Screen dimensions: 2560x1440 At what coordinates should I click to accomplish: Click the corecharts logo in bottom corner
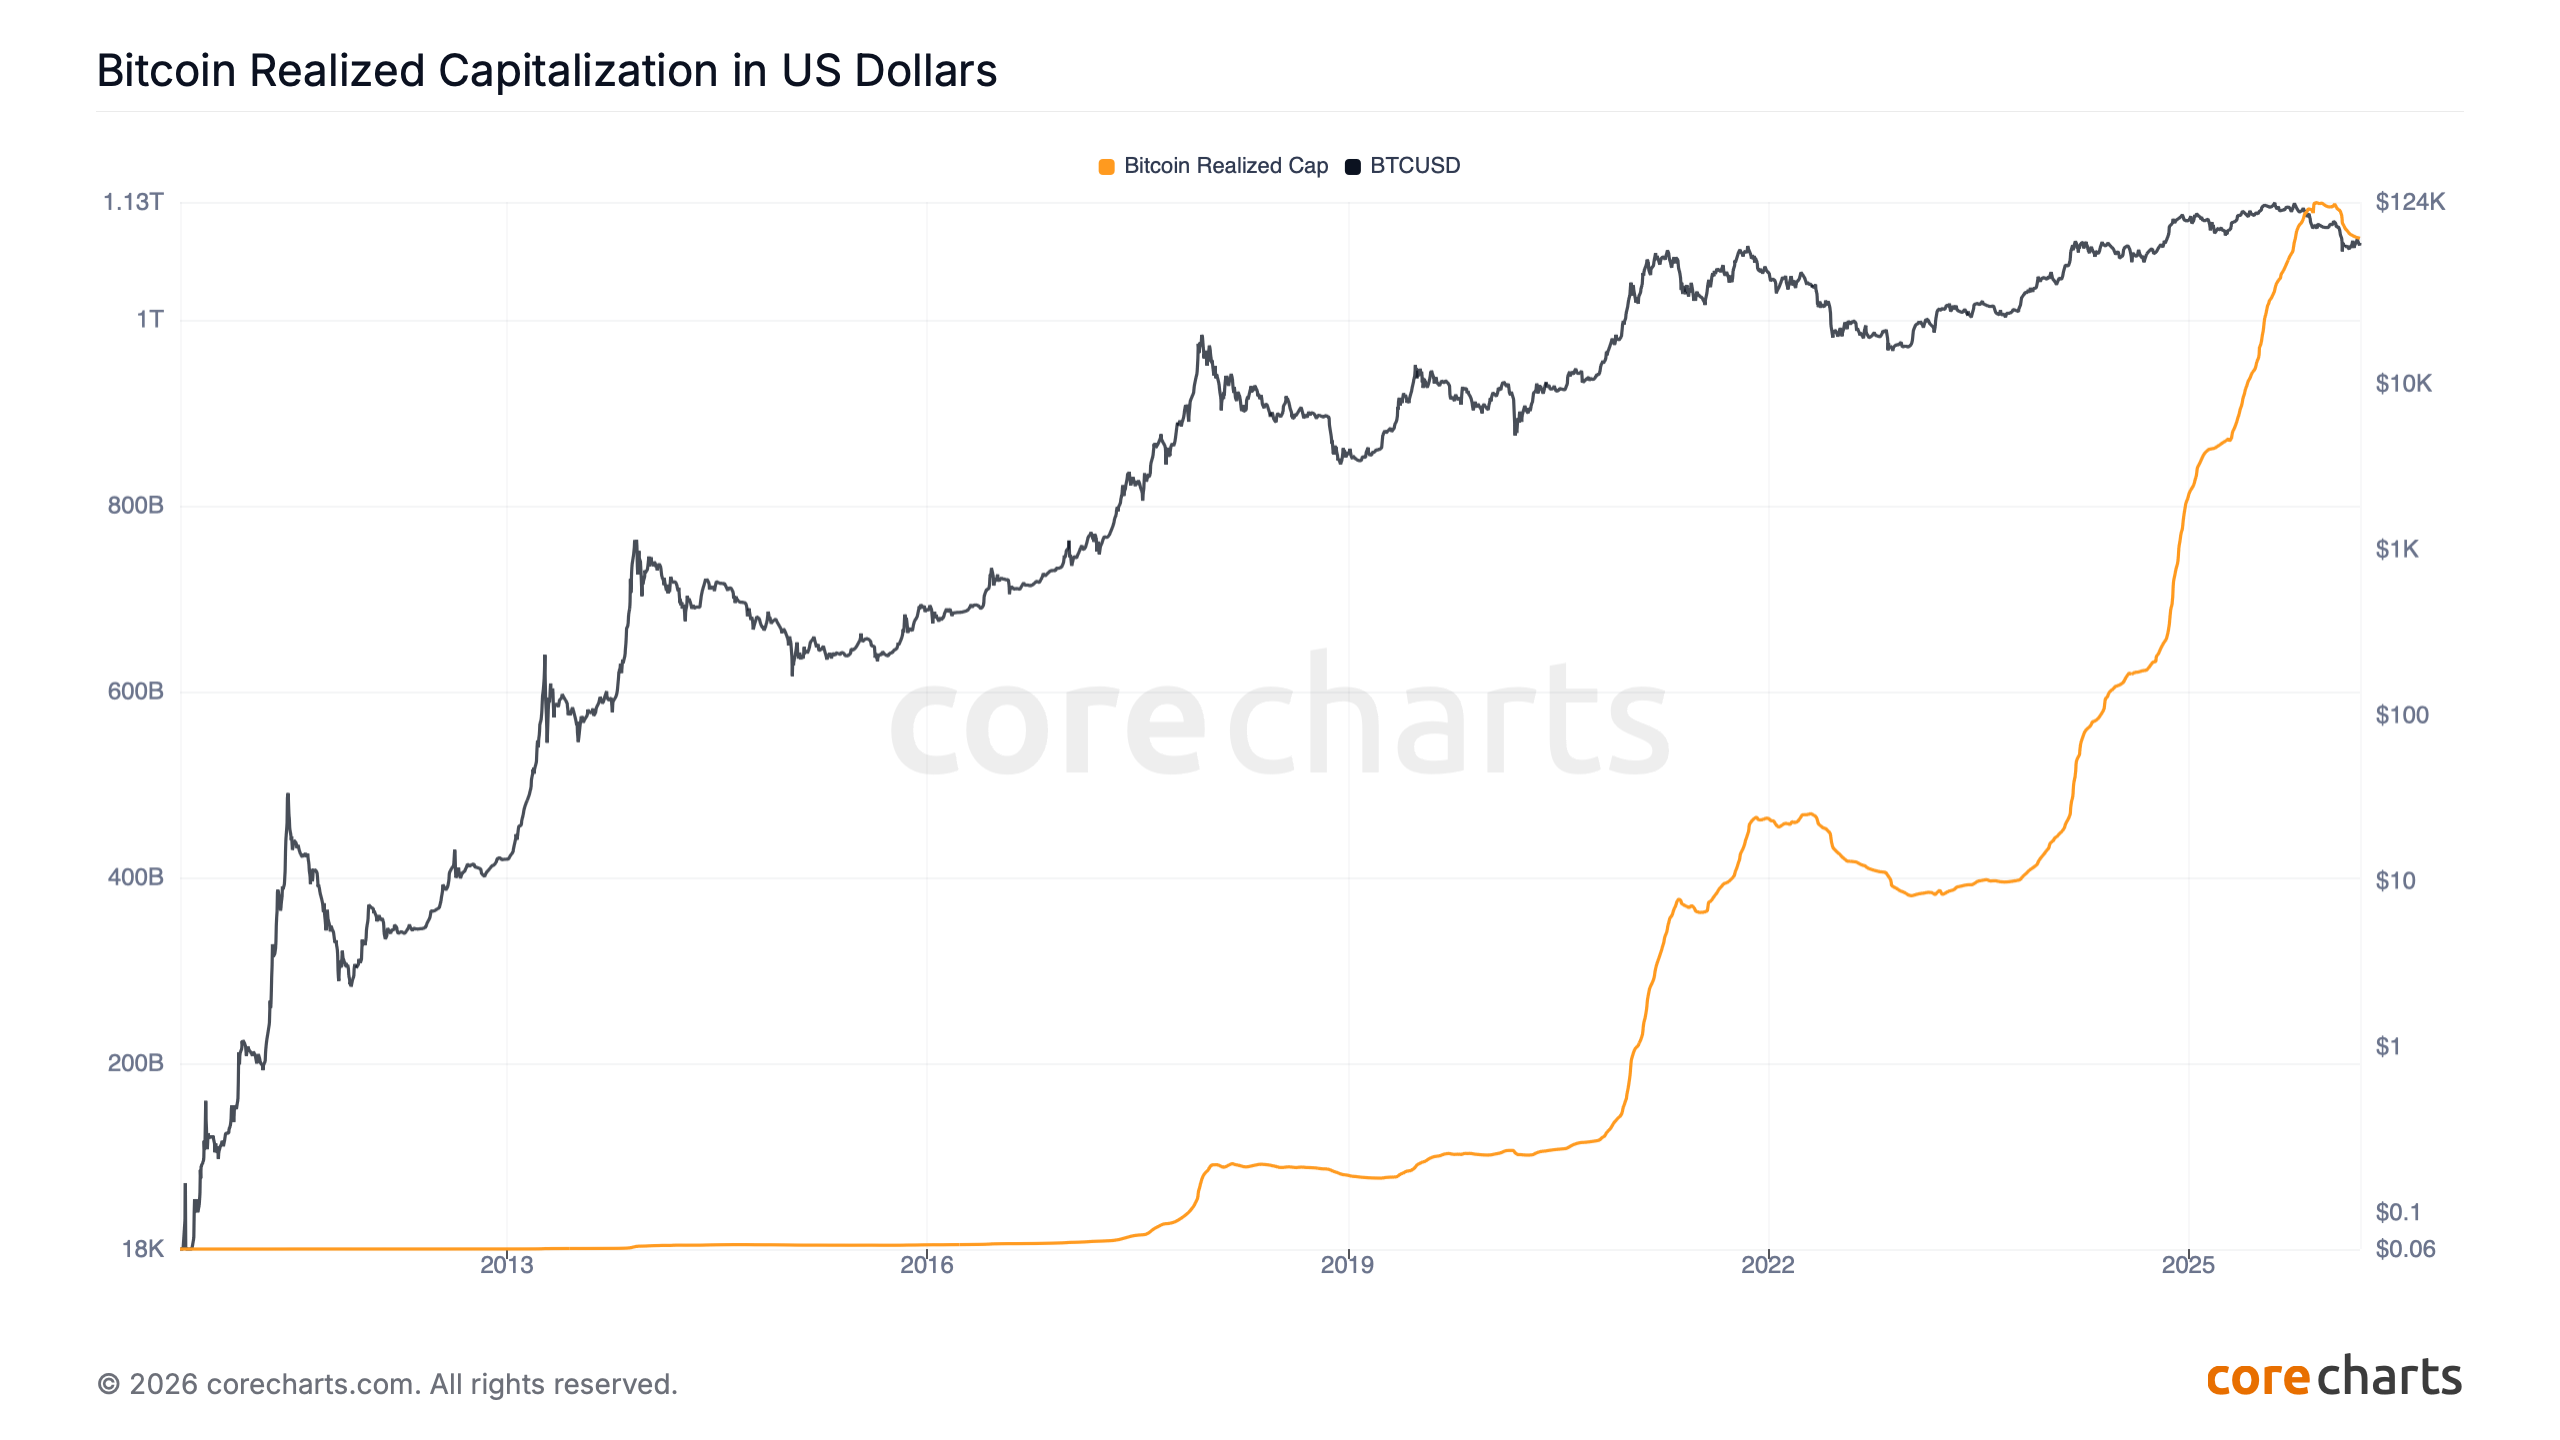(x=2333, y=1378)
